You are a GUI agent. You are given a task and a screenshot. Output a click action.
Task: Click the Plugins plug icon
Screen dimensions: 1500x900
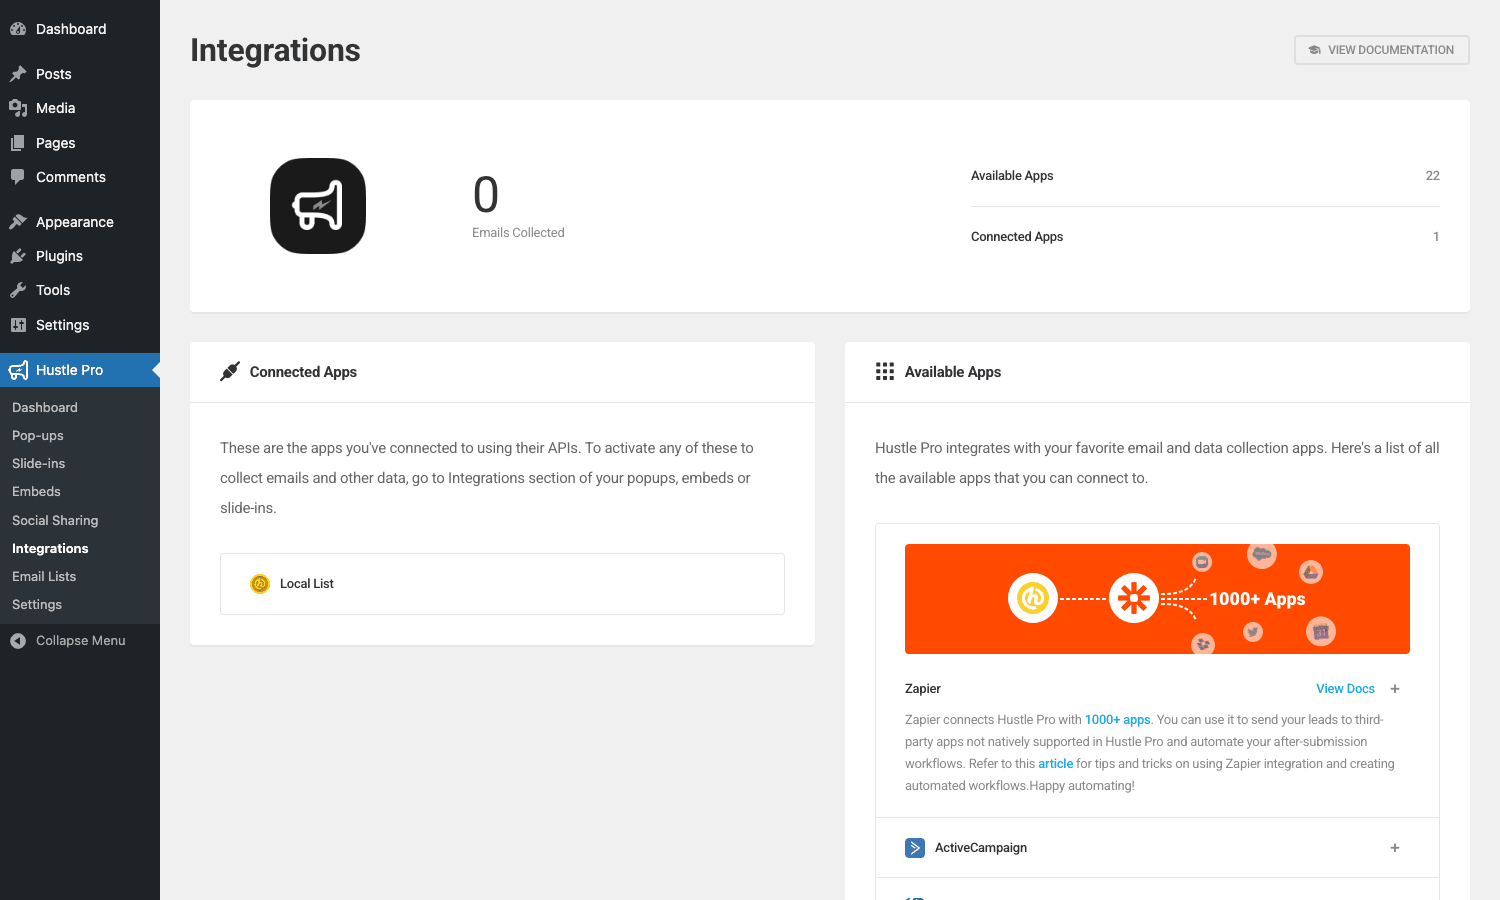pos(18,256)
